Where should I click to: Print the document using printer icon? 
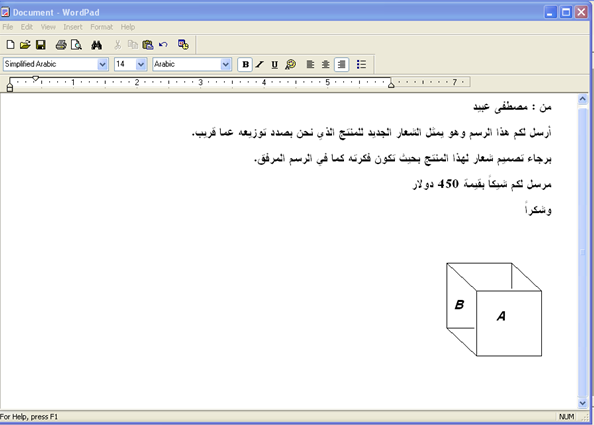(61, 45)
